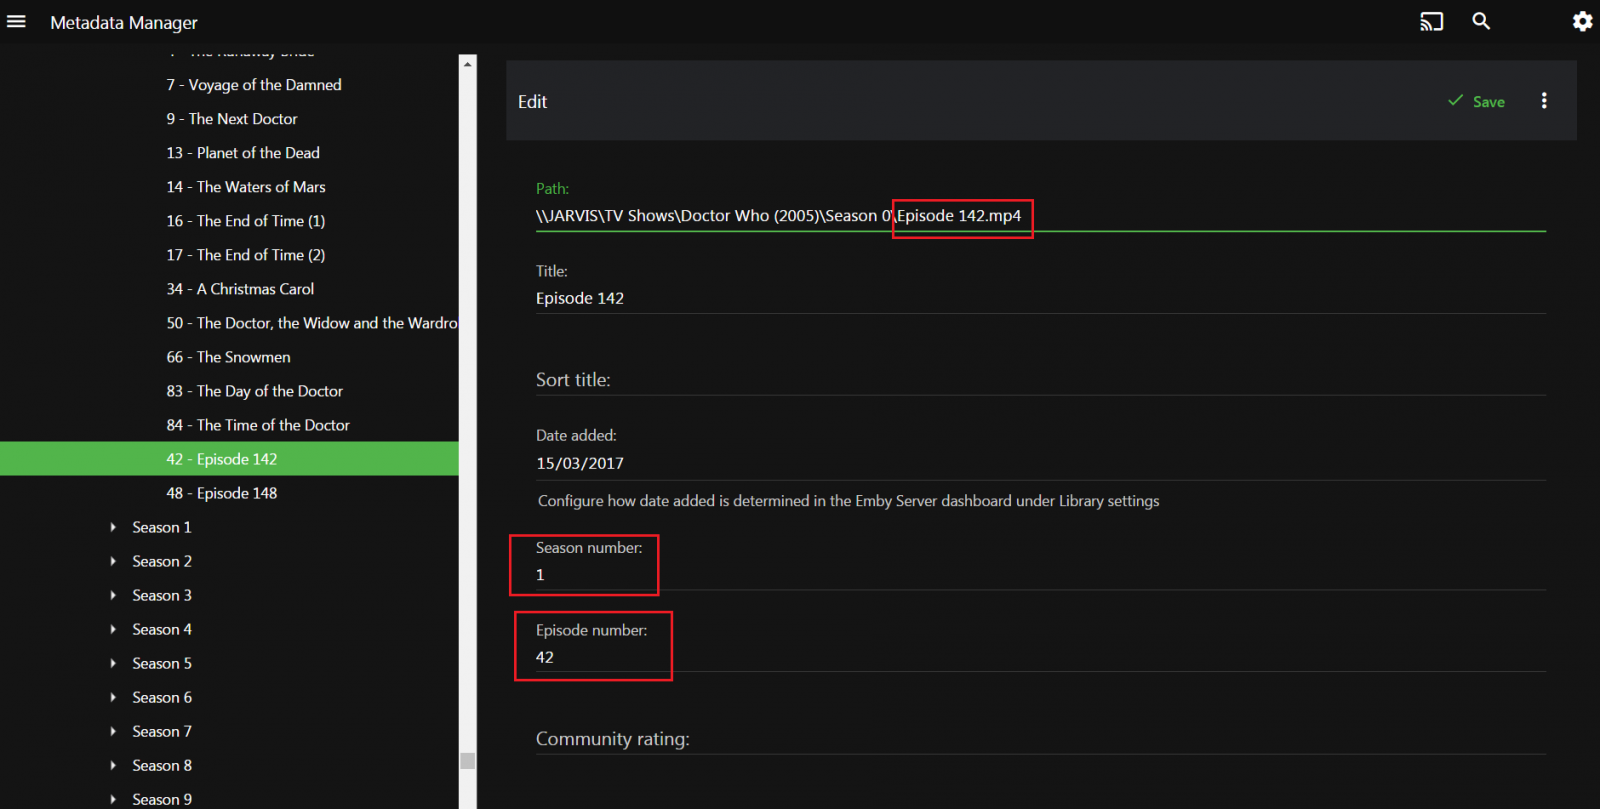
Task: Open the three-dot more options menu
Action: pyautogui.click(x=1544, y=101)
